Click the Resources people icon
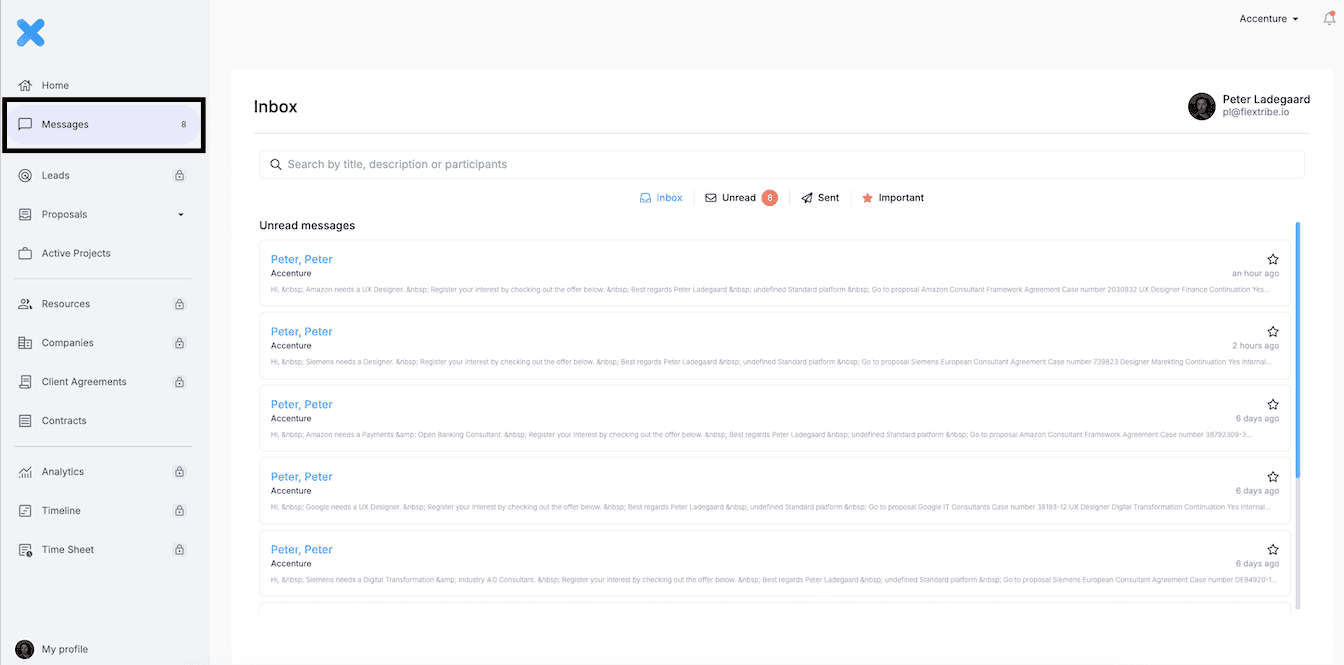The width and height of the screenshot is (1344, 665). (x=25, y=304)
